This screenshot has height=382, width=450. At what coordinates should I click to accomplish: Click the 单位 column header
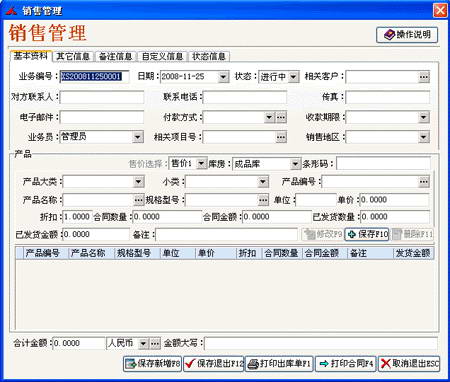(178, 253)
